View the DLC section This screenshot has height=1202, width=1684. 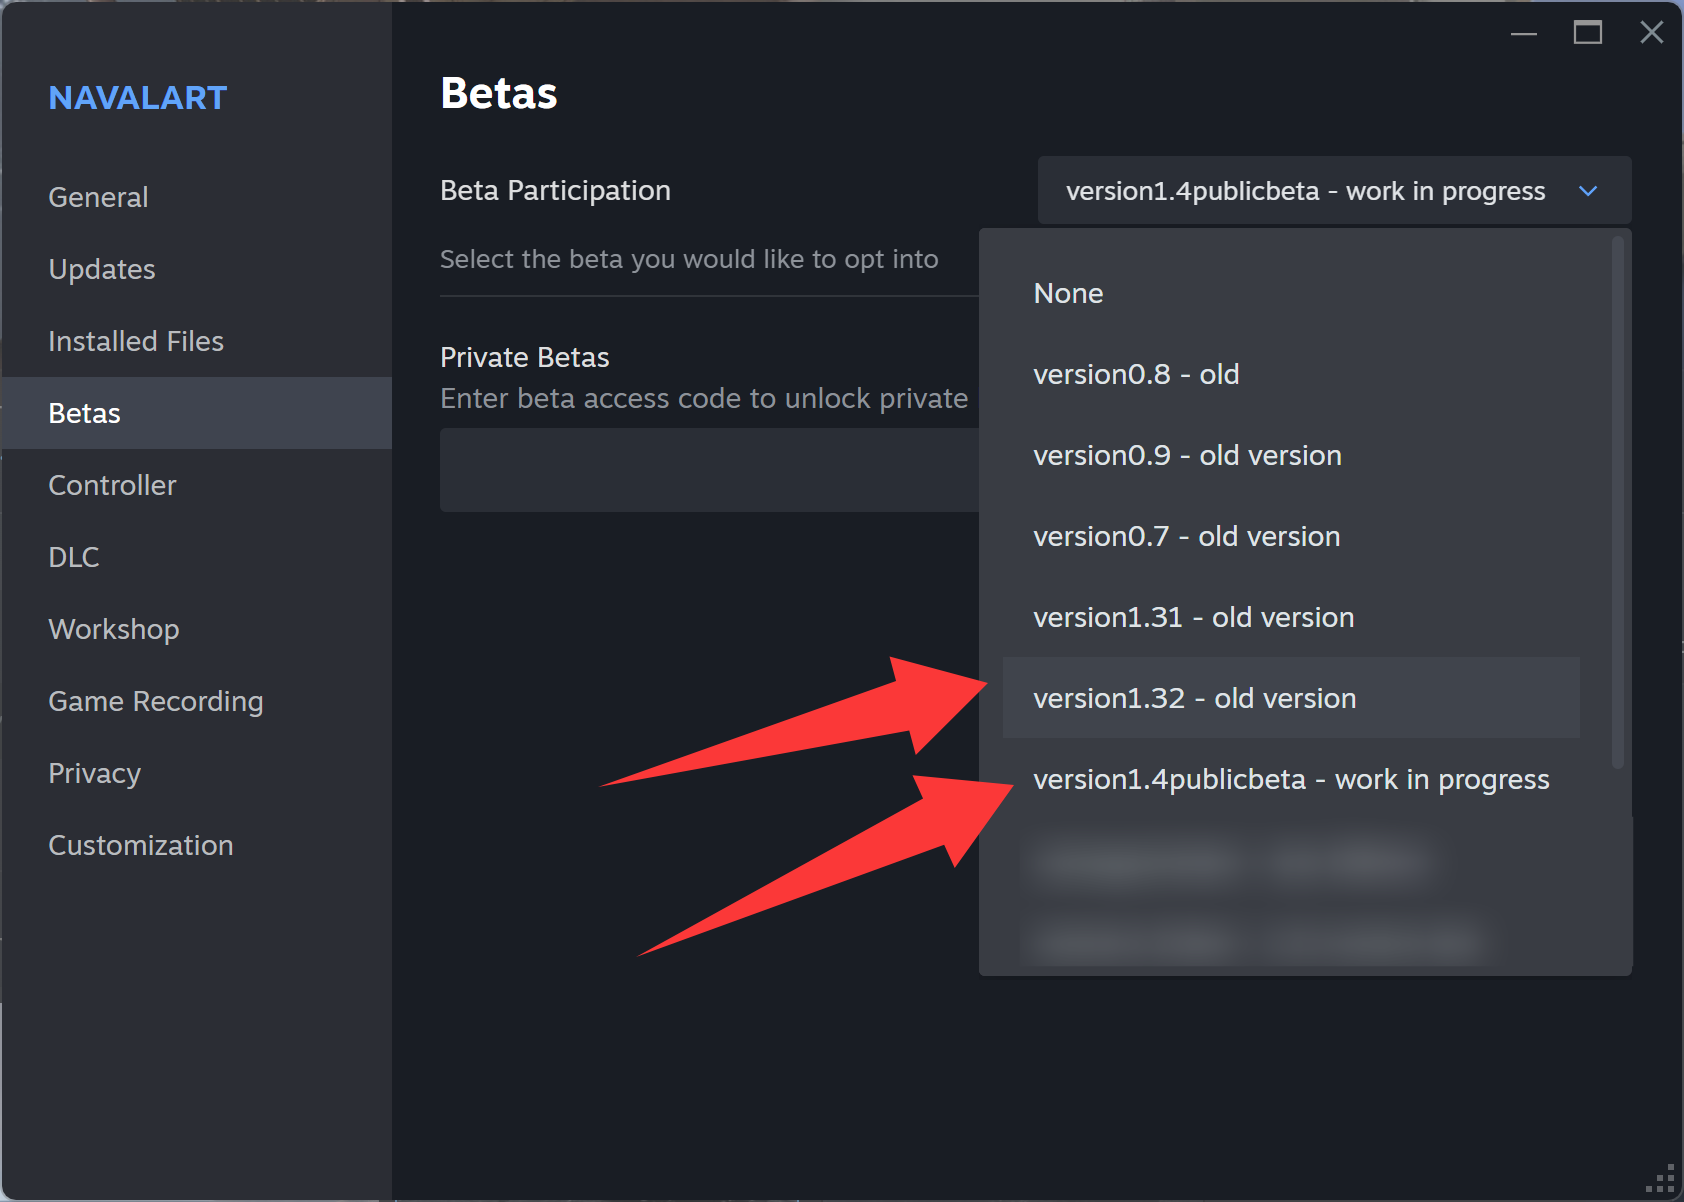[x=73, y=557]
